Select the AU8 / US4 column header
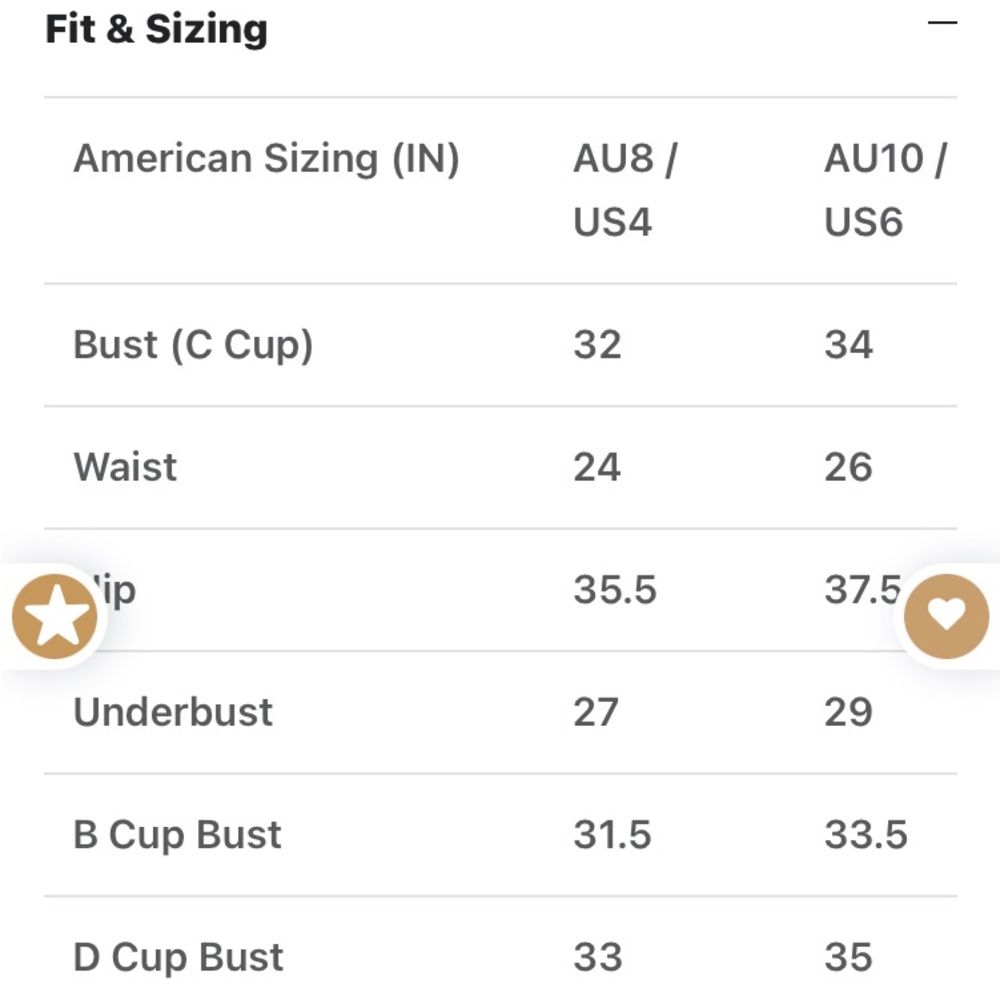This screenshot has width=1000, height=1000. [624, 190]
